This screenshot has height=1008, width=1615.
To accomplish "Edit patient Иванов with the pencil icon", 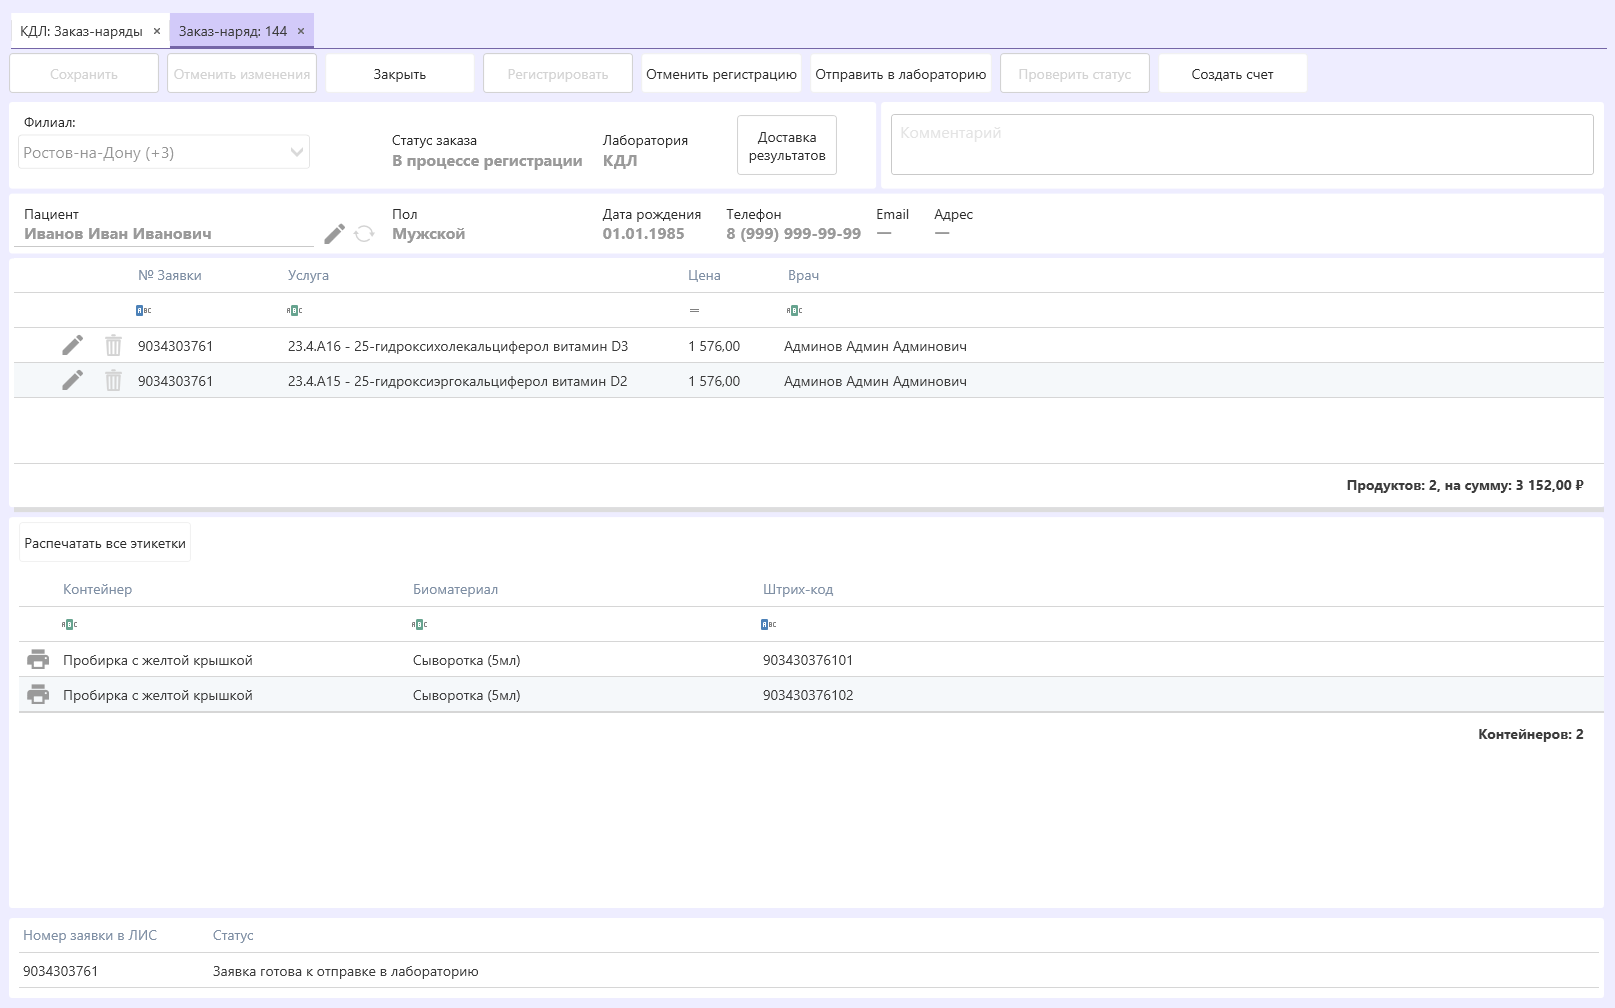I will [335, 234].
